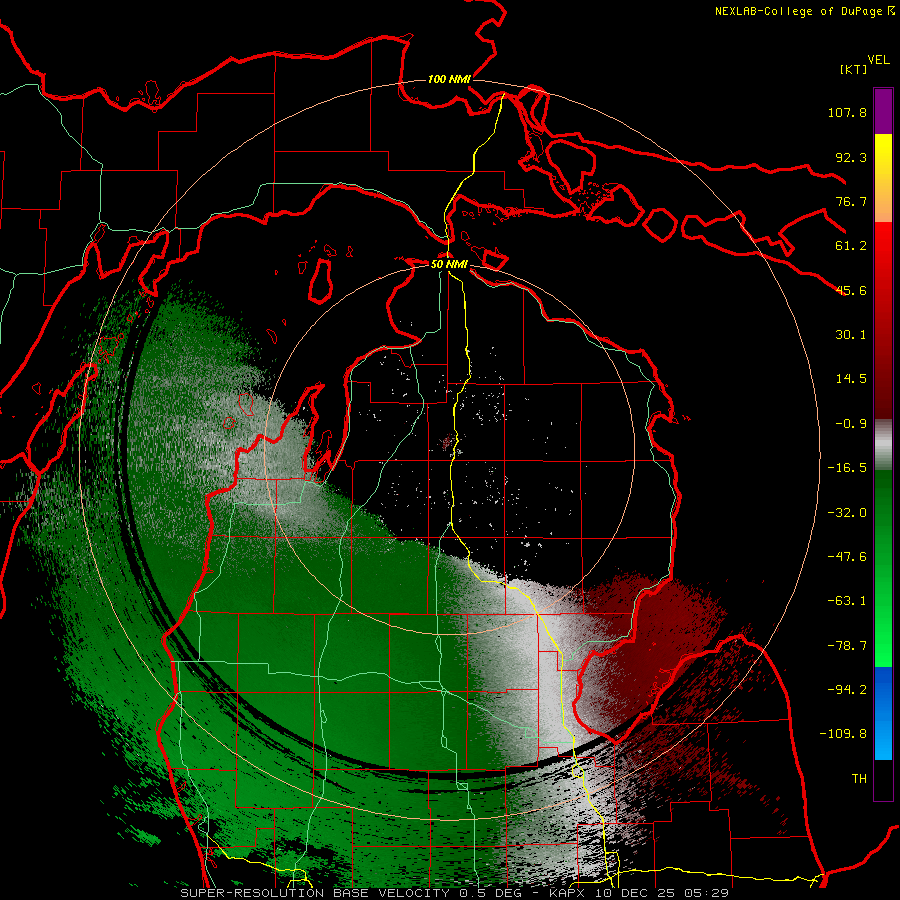Click the -109.8 value on velocity scale
Screen dimensions: 900x900
pos(843,734)
